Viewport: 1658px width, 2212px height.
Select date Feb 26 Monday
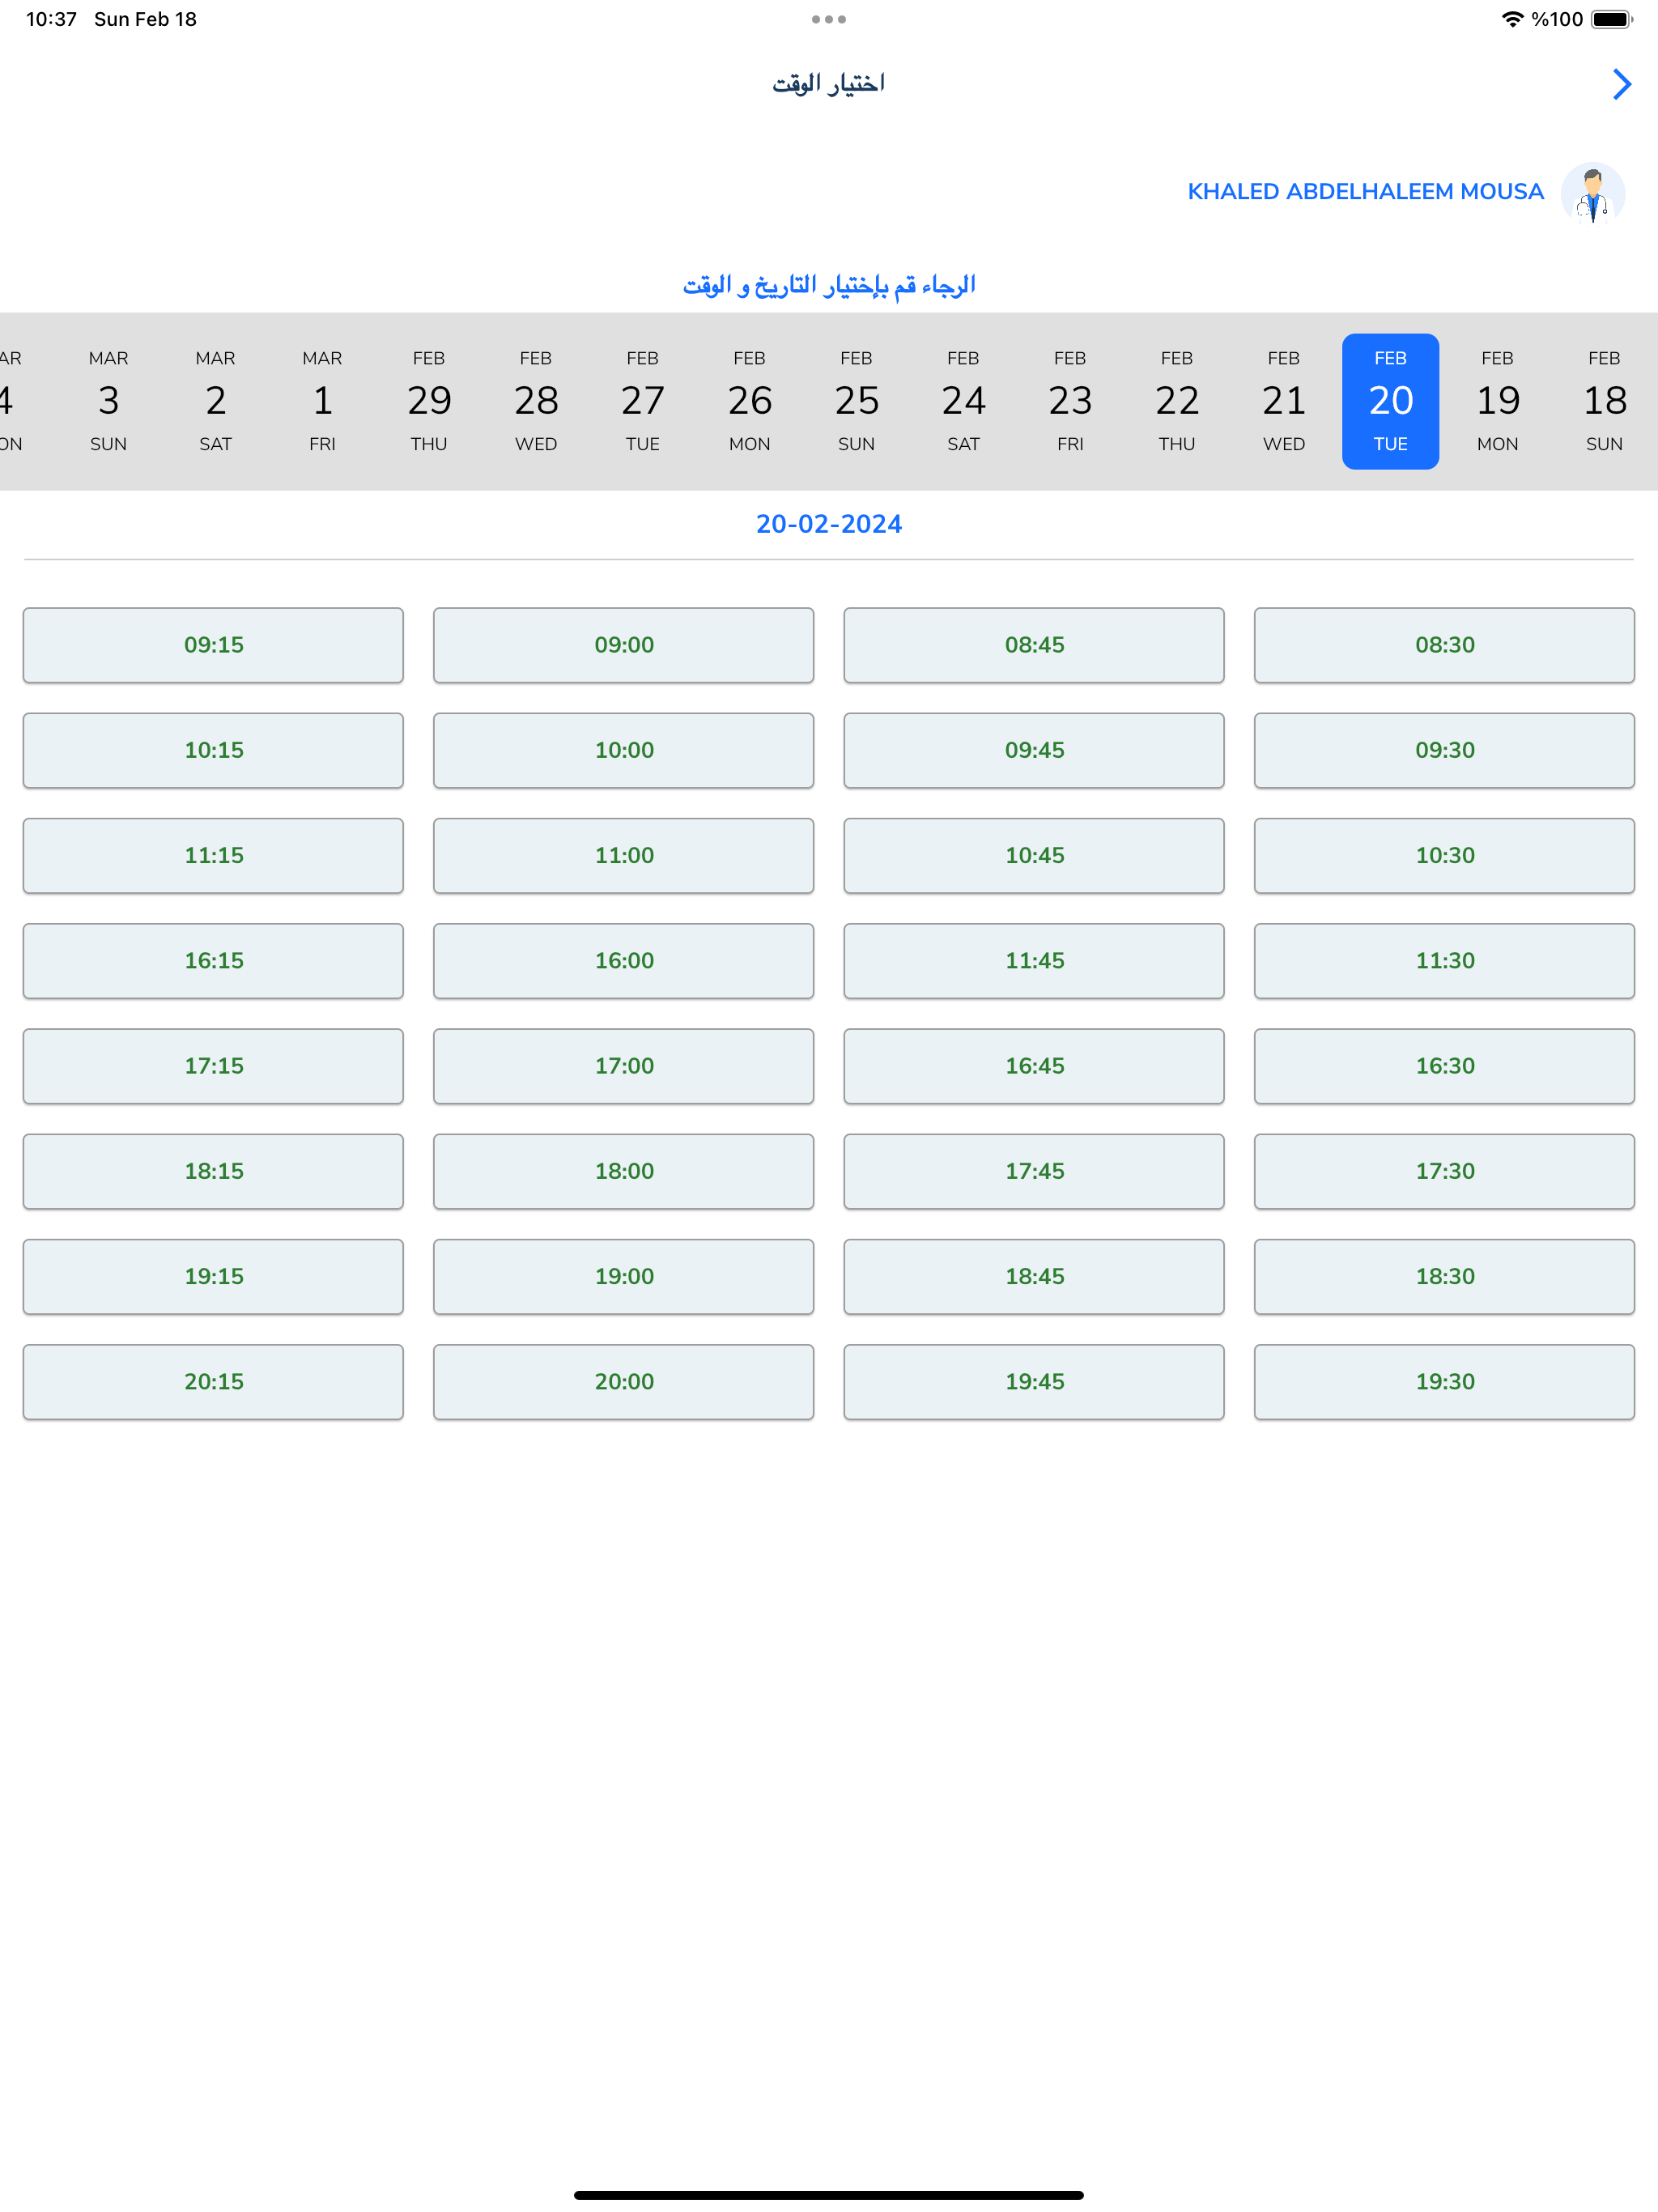[749, 401]
